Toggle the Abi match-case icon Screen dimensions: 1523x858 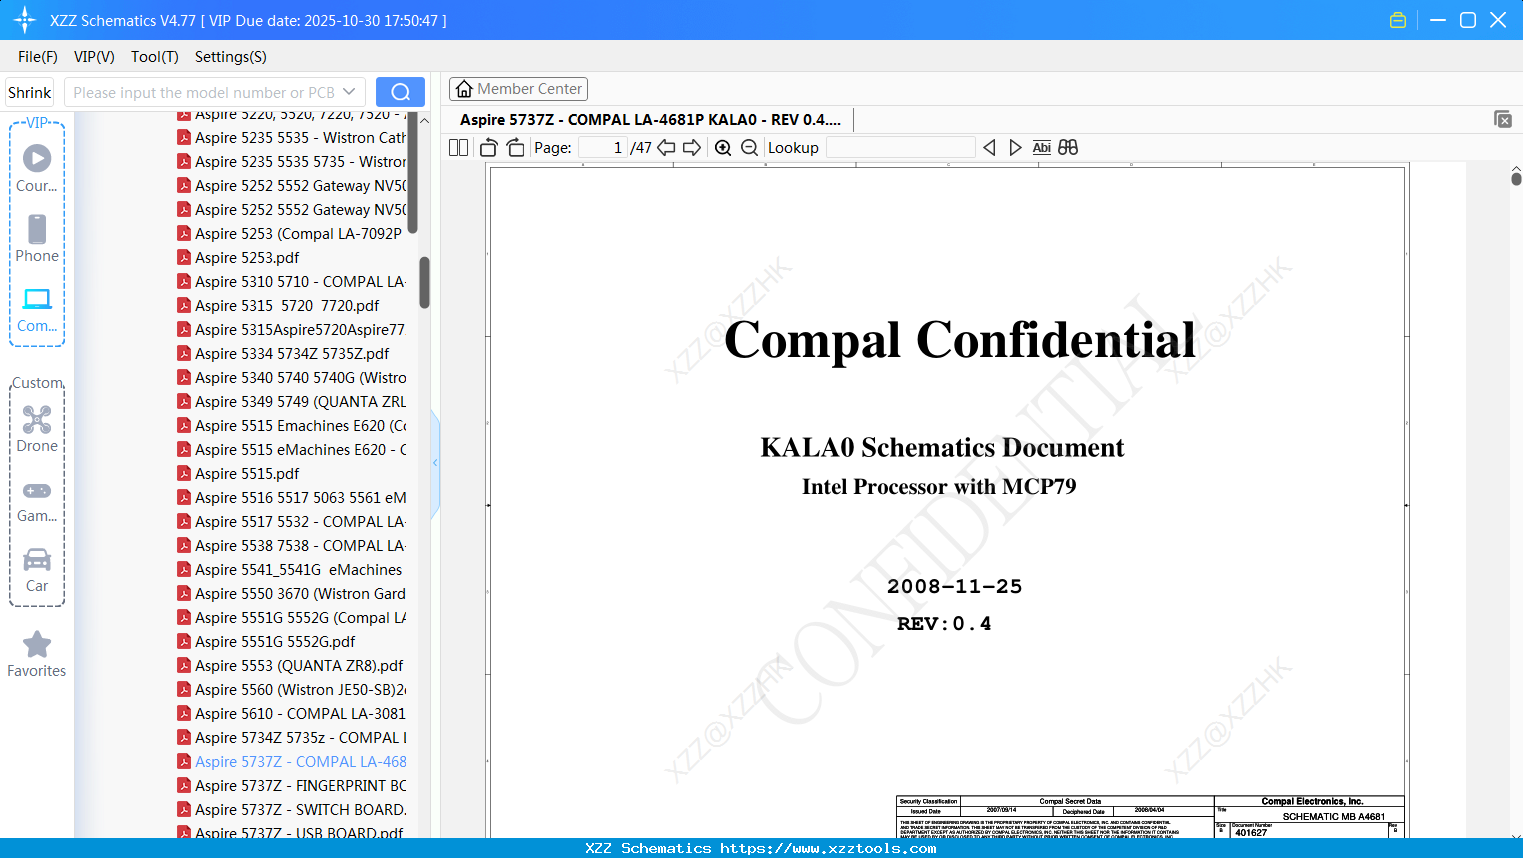[1041, 148]
